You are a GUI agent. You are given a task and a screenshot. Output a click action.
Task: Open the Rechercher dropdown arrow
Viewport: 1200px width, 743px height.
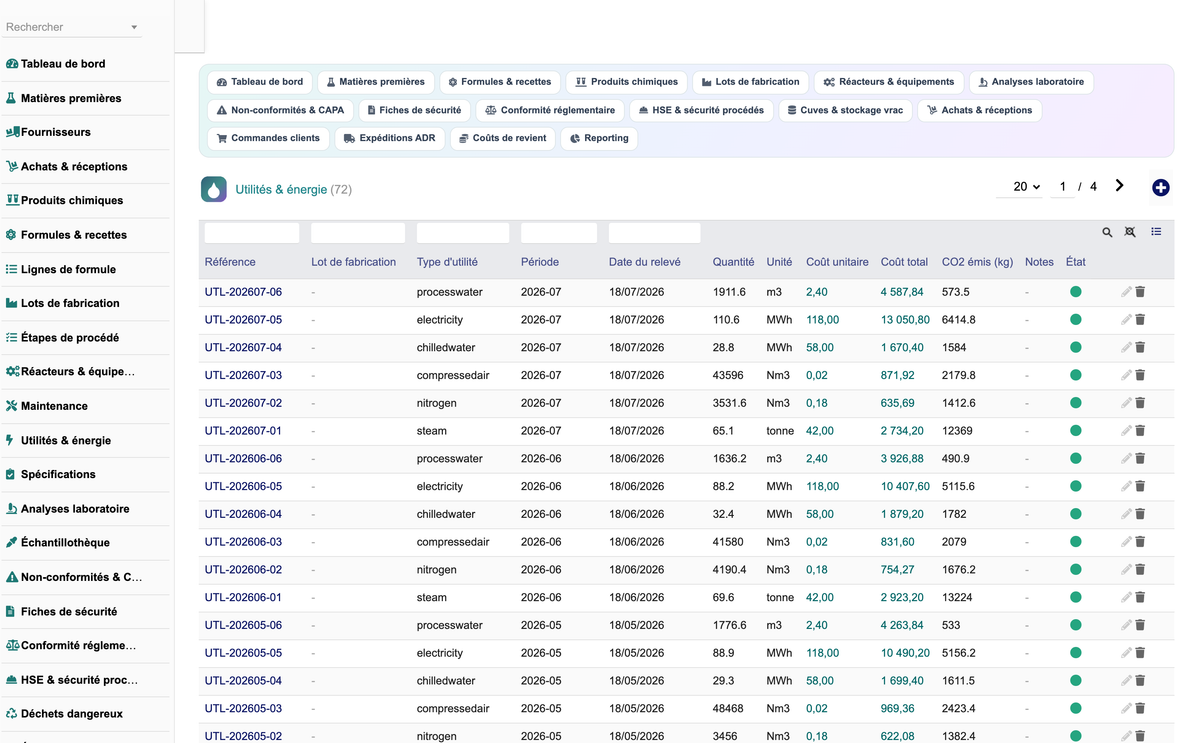134,28
